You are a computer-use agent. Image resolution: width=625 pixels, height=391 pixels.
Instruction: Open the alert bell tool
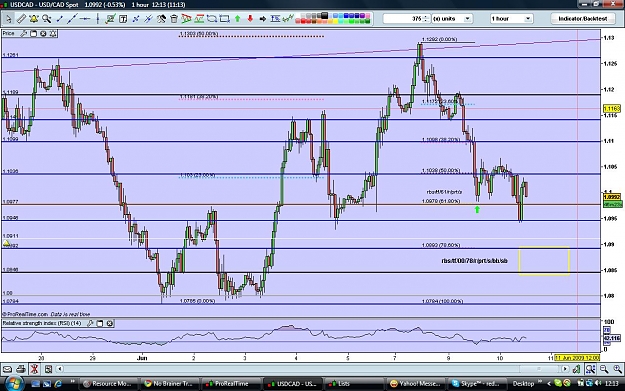34,19
